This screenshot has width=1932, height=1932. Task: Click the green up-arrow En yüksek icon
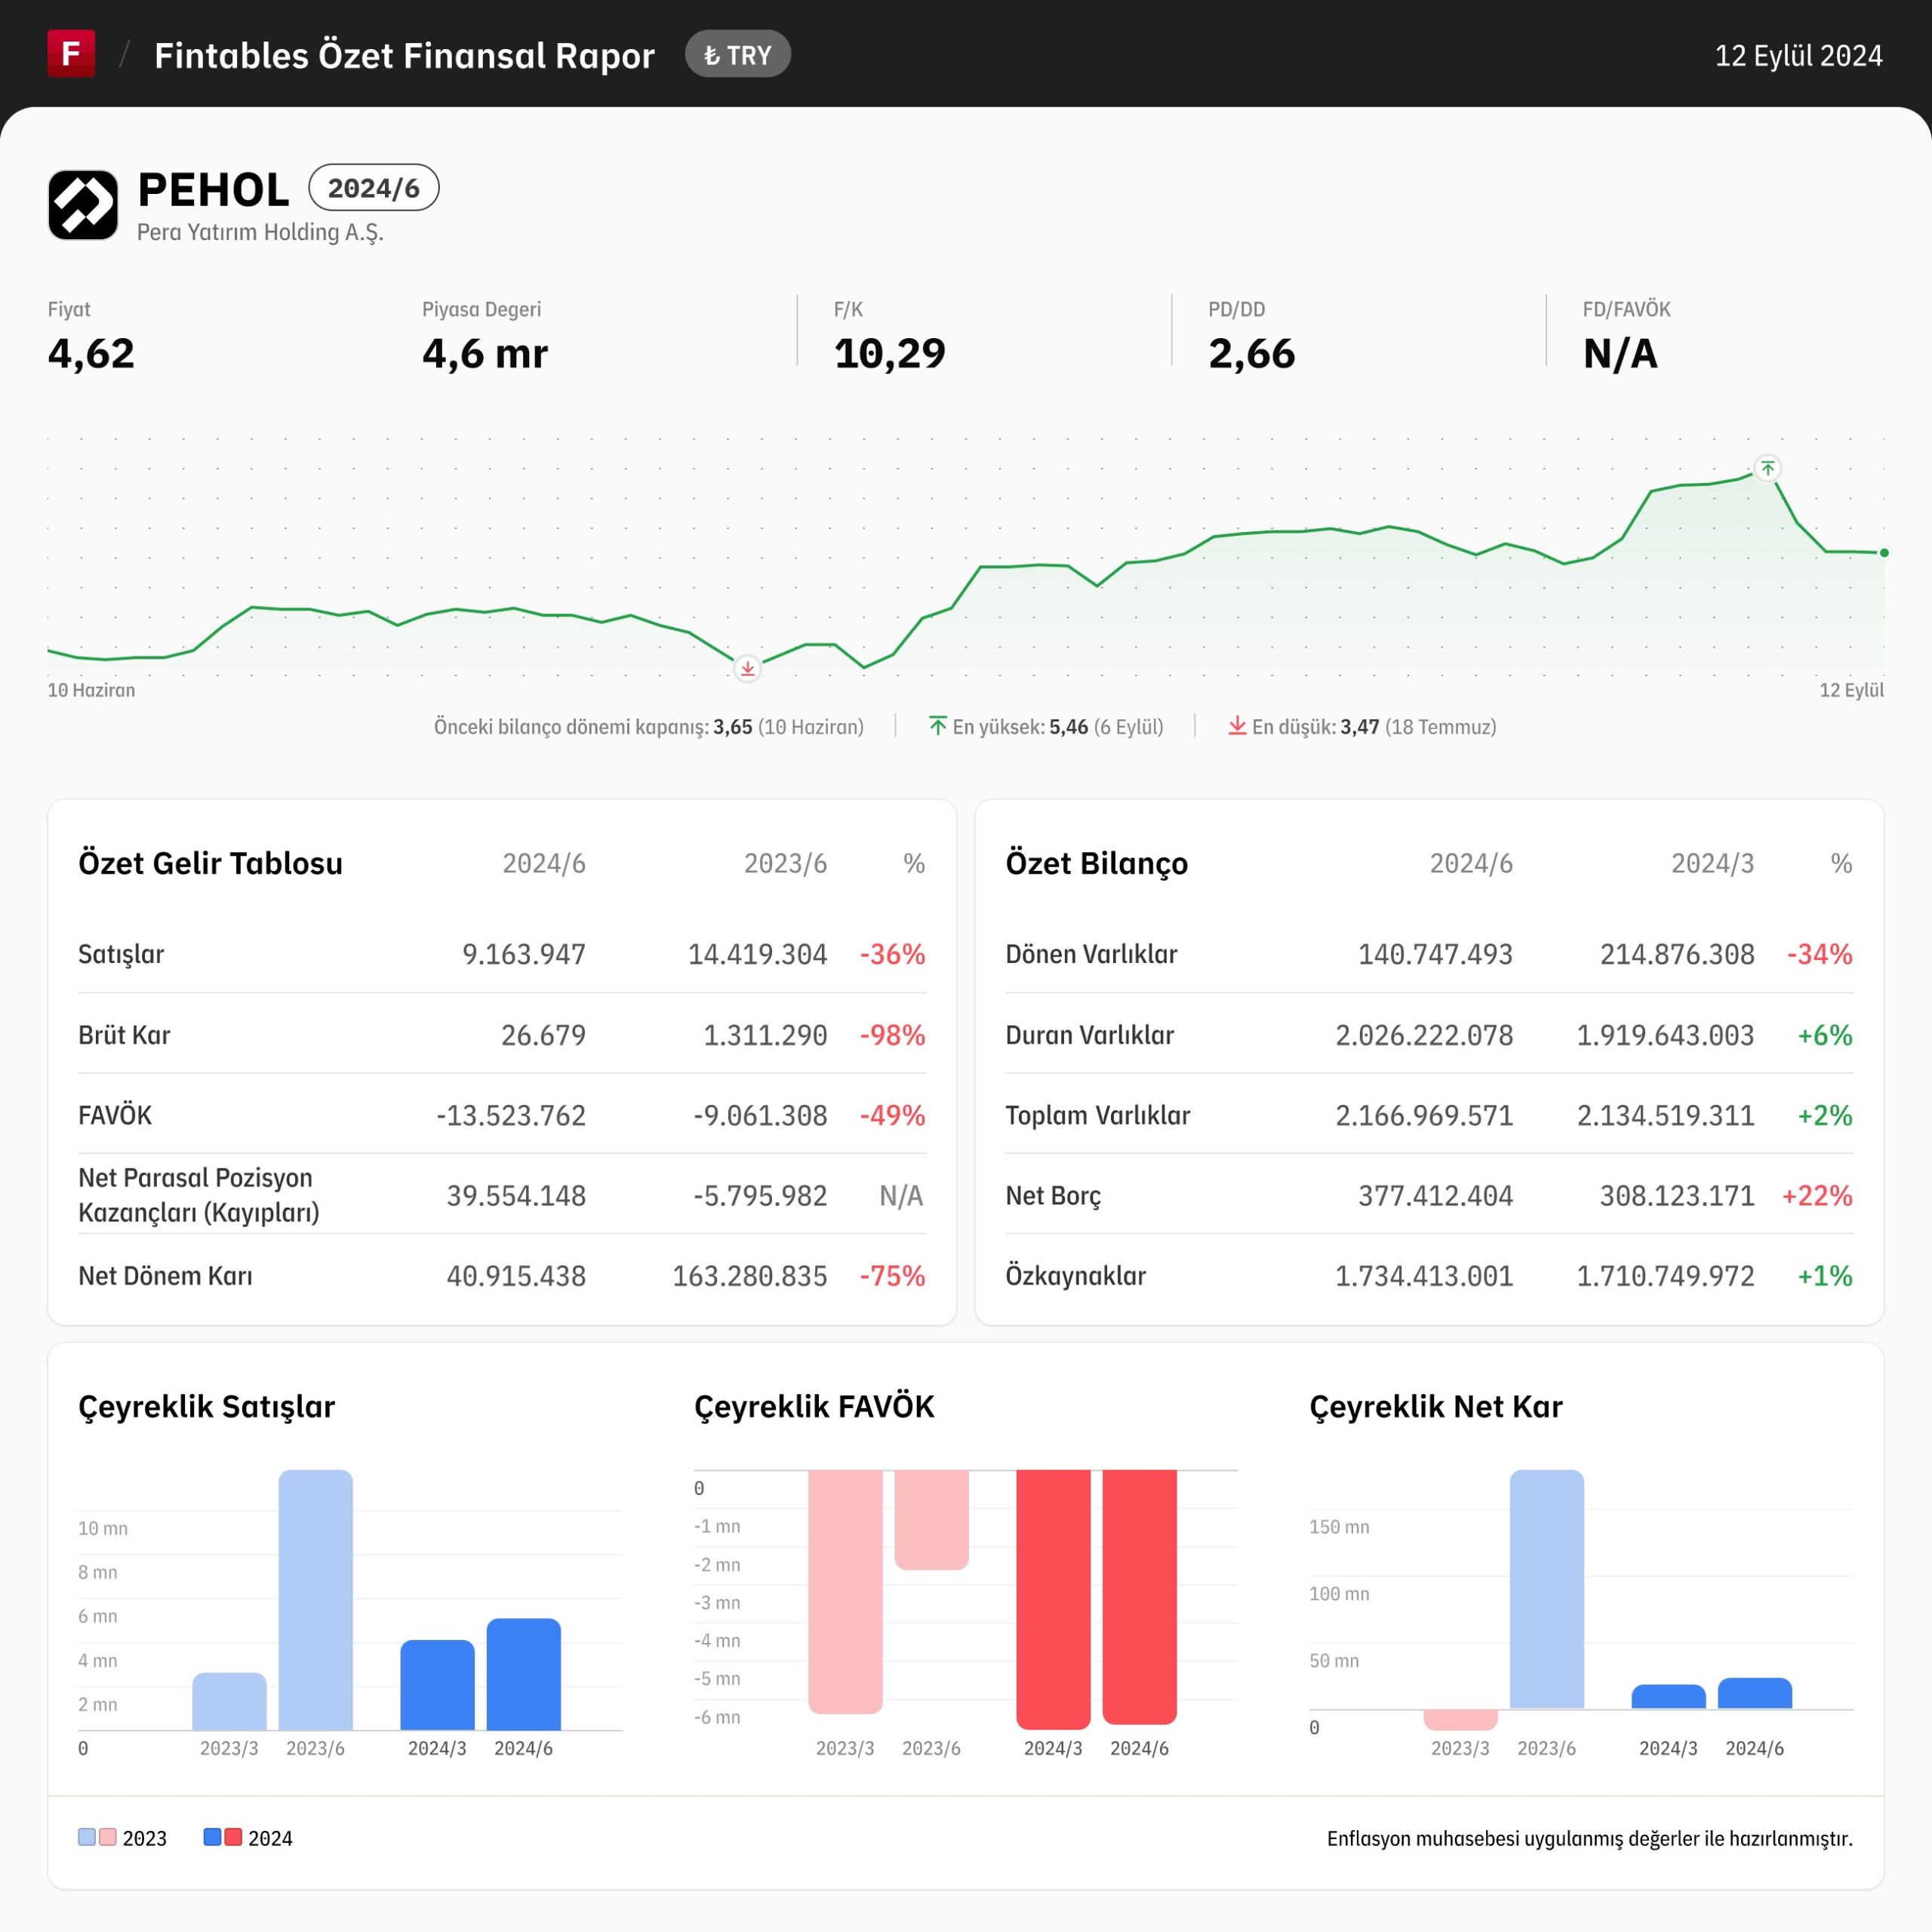click(938, 726)
